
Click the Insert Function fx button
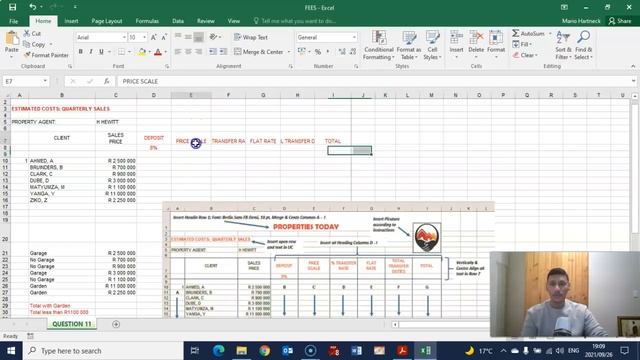click(x=107, y=81)
